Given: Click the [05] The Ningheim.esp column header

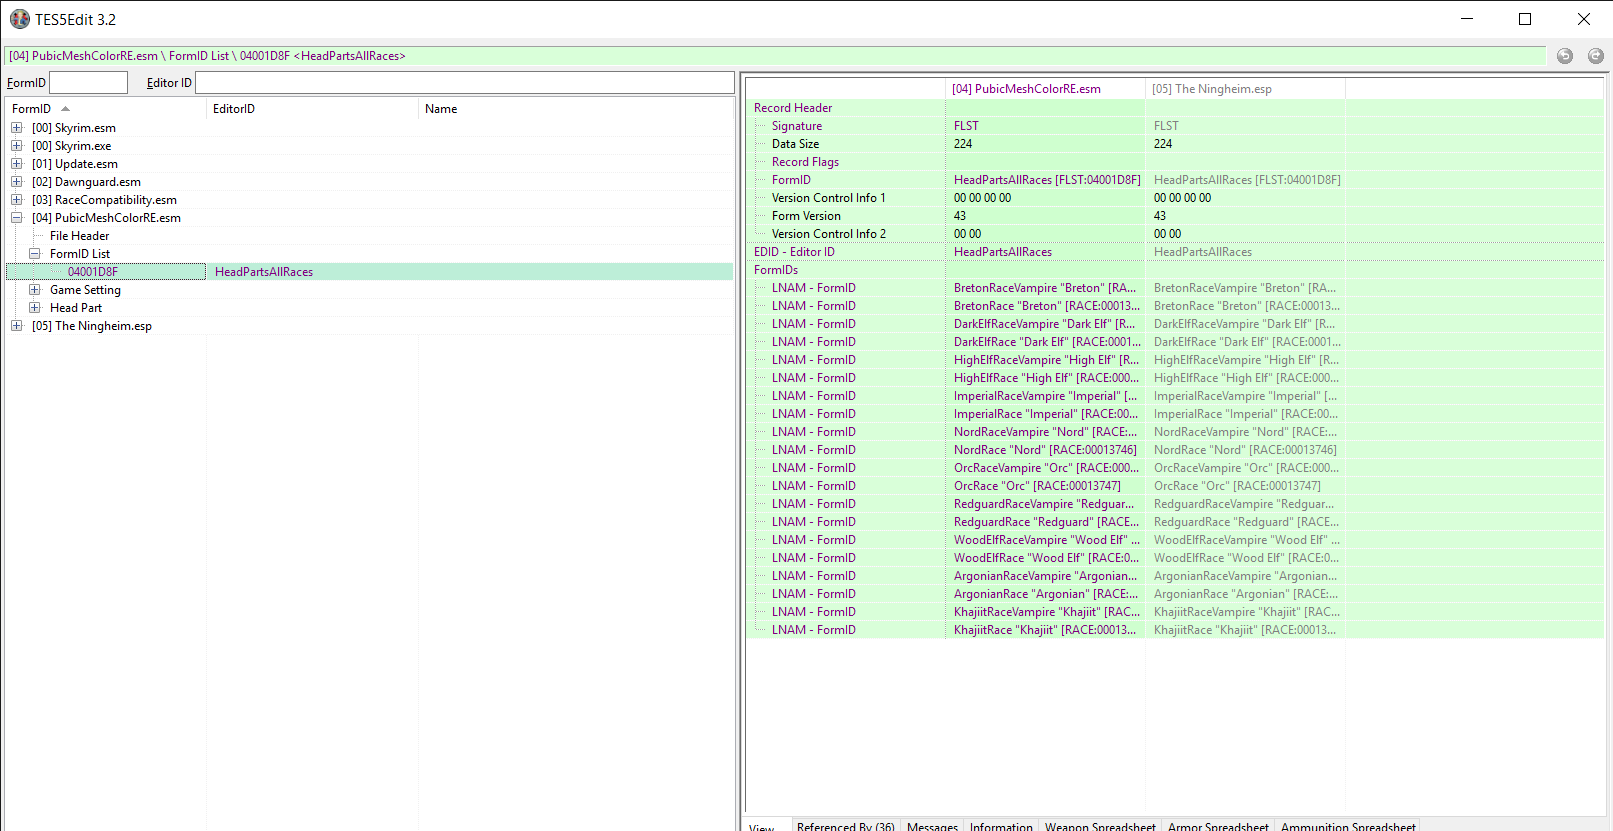Looking at the screenshot, I should click(1245, 89).
